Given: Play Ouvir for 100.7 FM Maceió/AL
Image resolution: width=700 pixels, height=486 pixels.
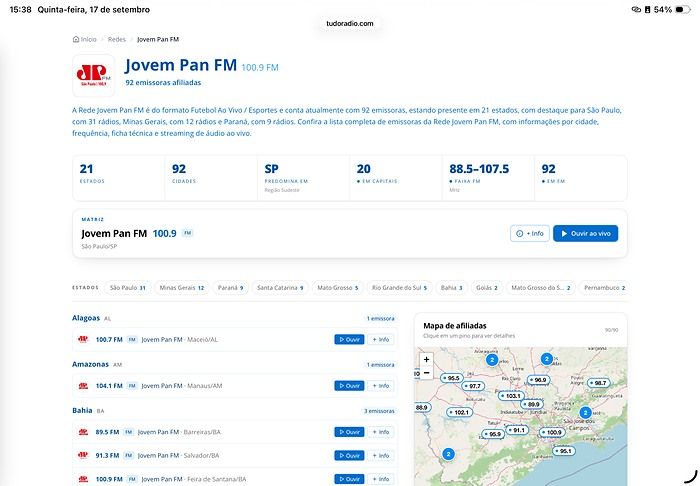Looking at the screenshot, I should pos(349,340).
